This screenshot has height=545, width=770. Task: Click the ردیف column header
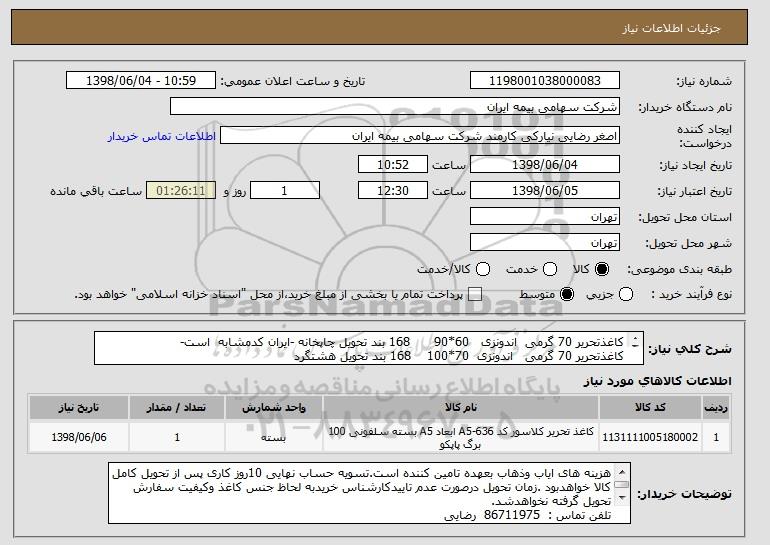coord(716,408)
